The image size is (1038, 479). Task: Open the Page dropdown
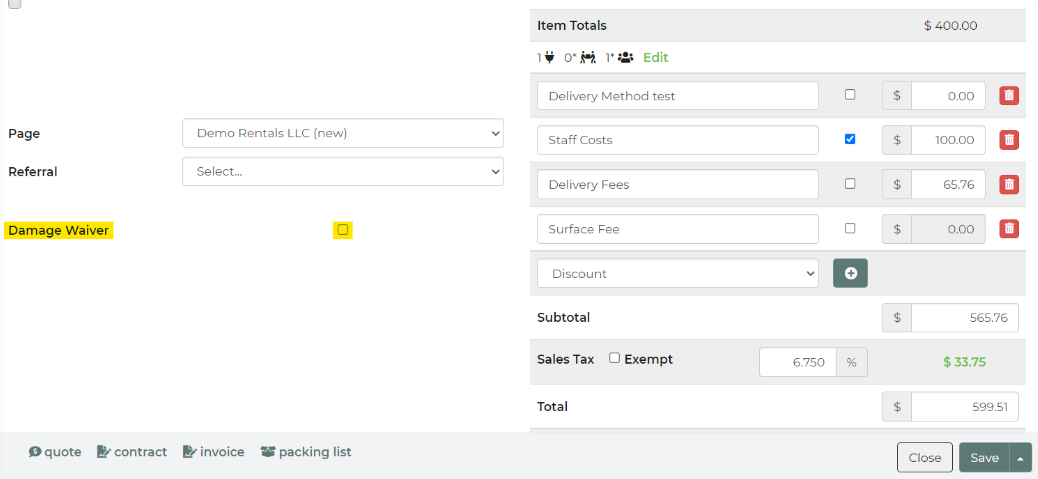(x=343, y=133)
